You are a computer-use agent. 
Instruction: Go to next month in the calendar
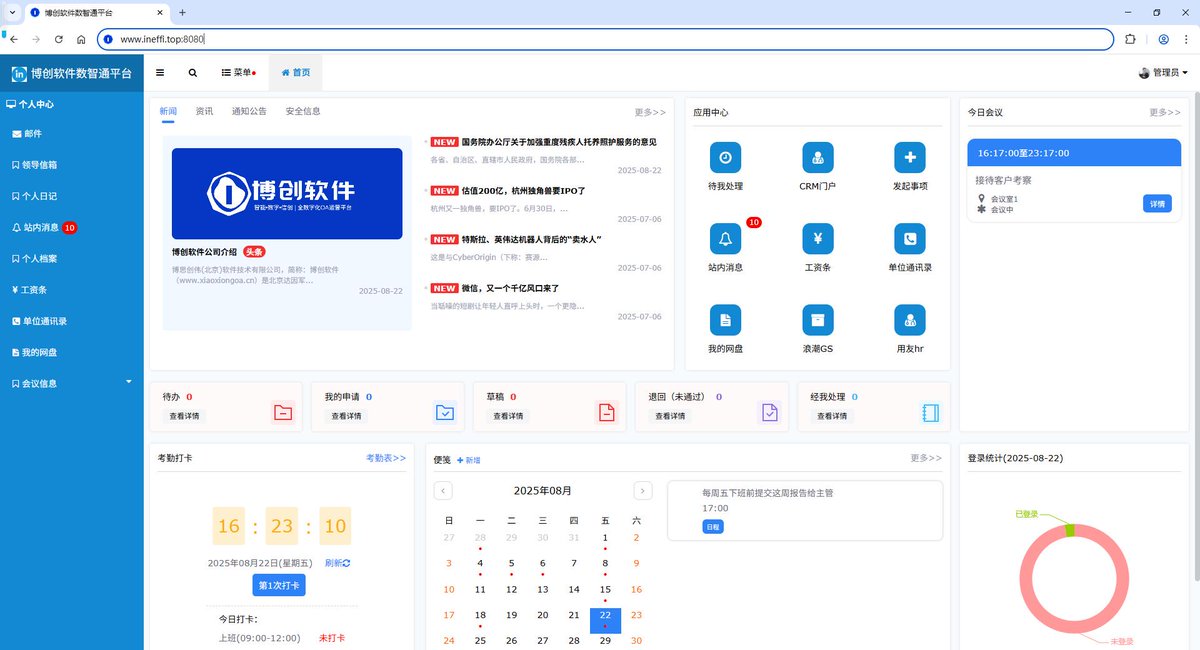(x=643, y=491)
